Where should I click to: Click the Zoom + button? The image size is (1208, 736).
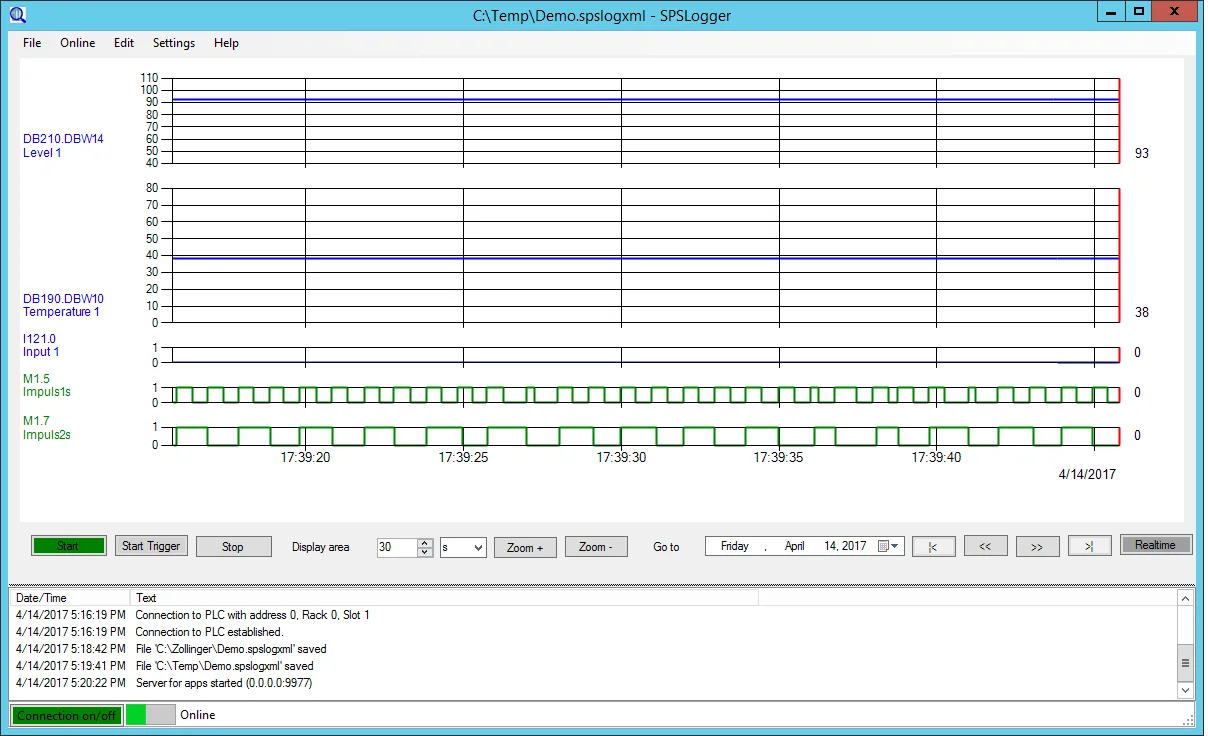(525, 547)
